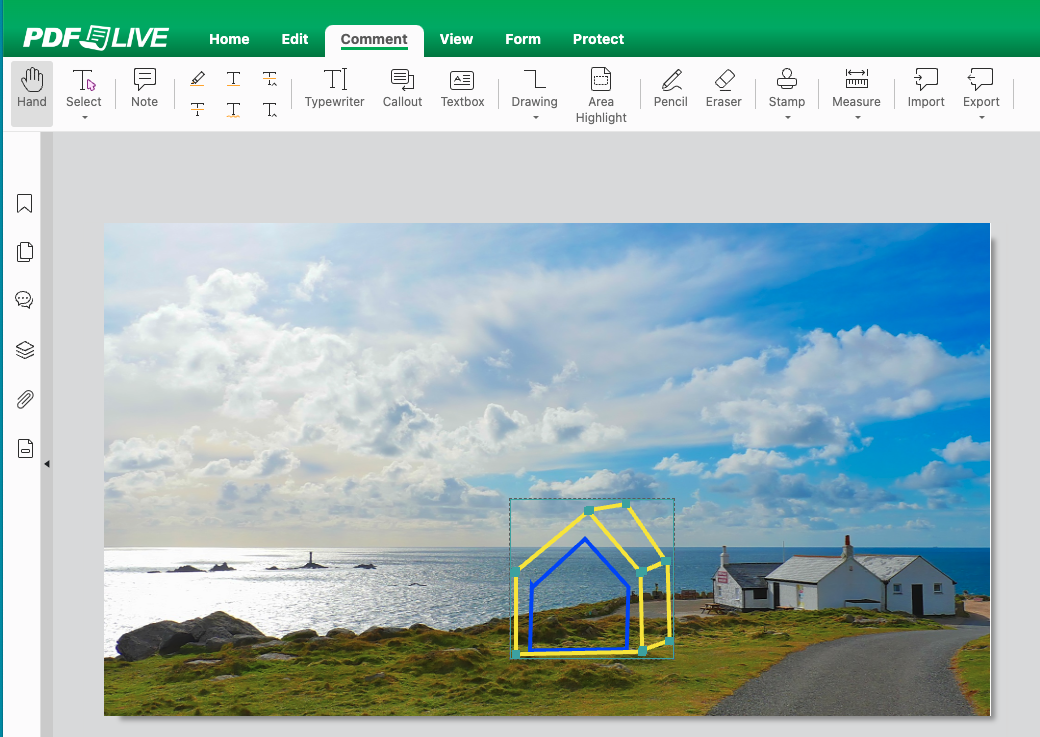Viewport: 1040px width, 737px height.
Task: Select the Strikethrough annotation tool
Action: [x=197, y=109]
